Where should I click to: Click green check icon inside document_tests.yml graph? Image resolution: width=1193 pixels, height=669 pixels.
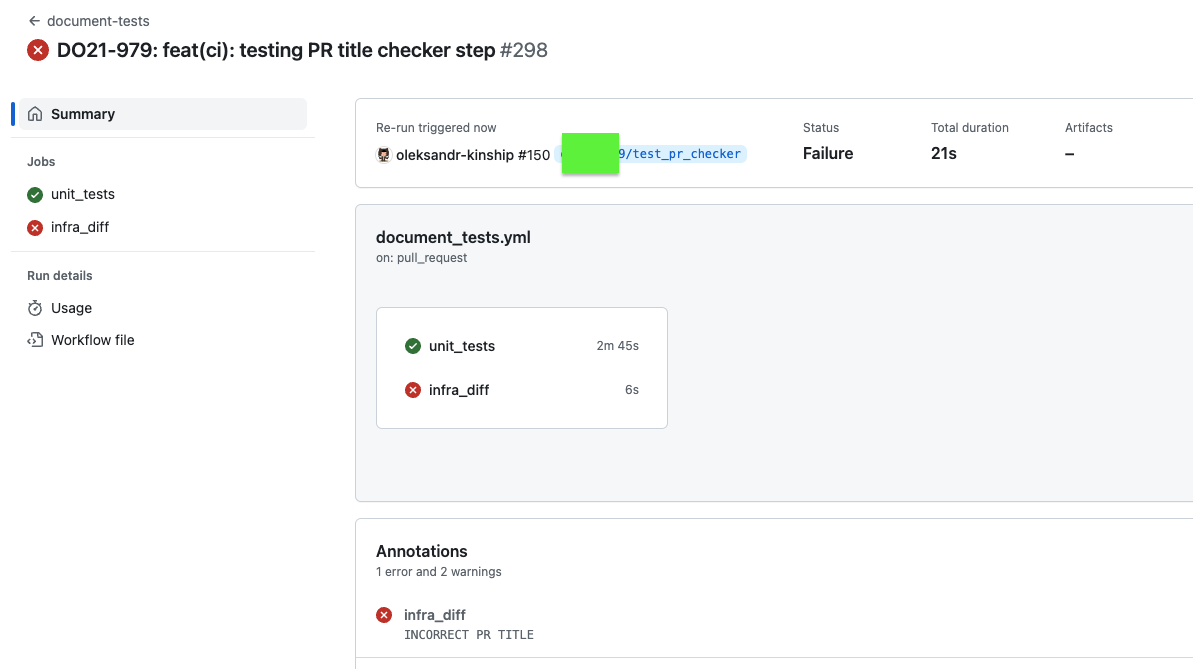413,346
